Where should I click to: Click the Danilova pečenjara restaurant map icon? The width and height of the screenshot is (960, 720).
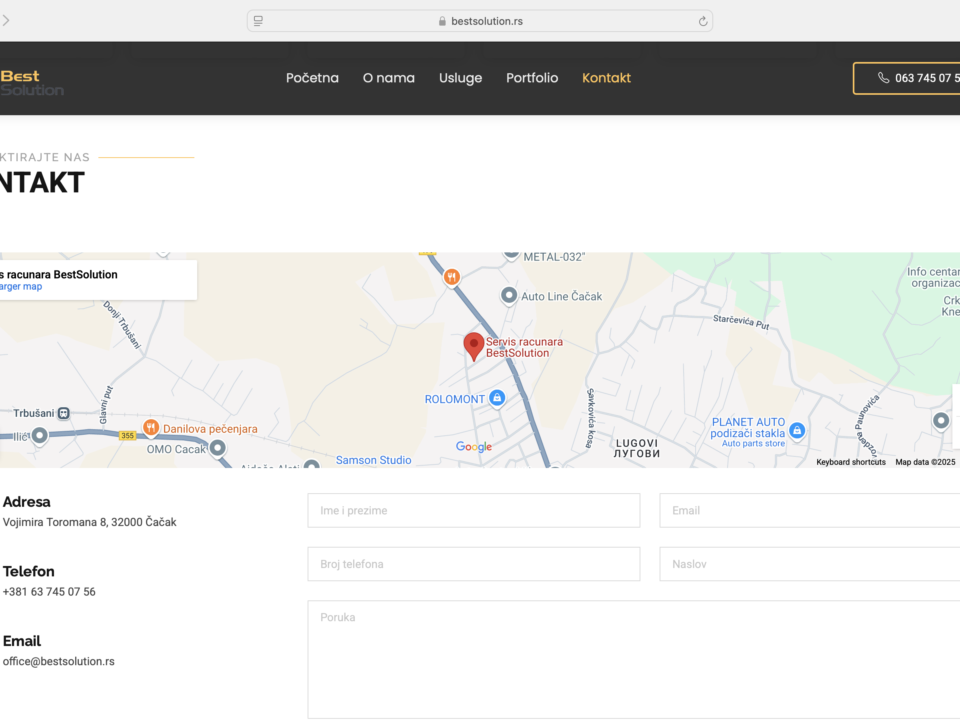(150, 428)
